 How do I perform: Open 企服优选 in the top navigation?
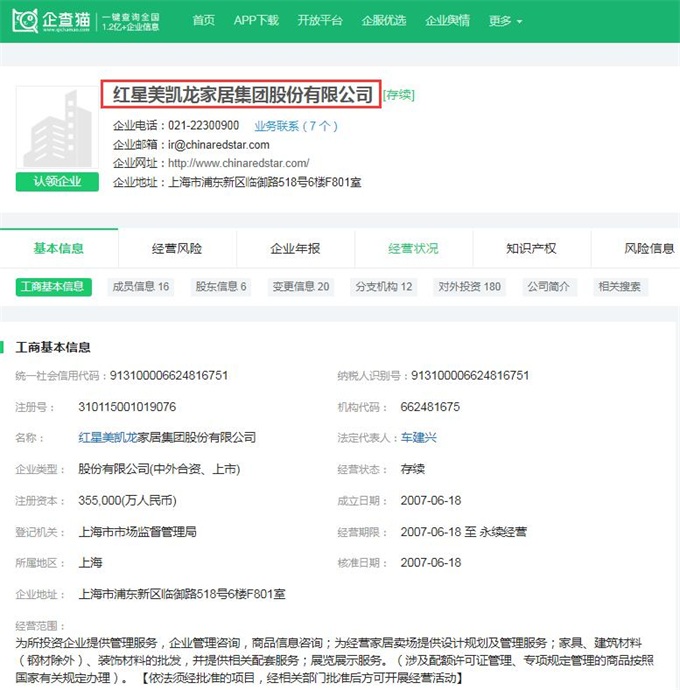click(x=384, y=20)
